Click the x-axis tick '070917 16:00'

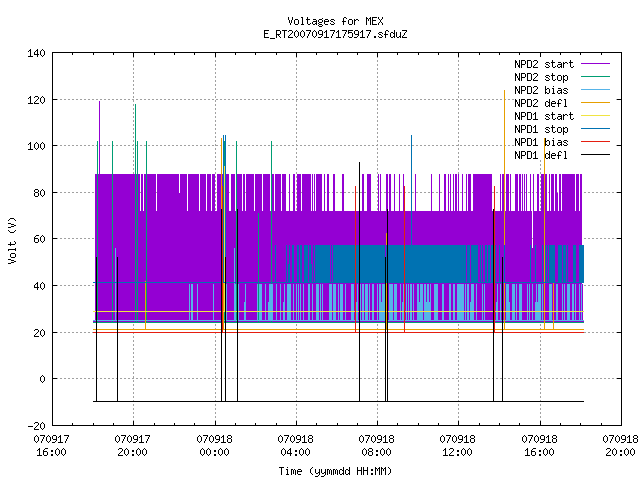tap(51, 446)
